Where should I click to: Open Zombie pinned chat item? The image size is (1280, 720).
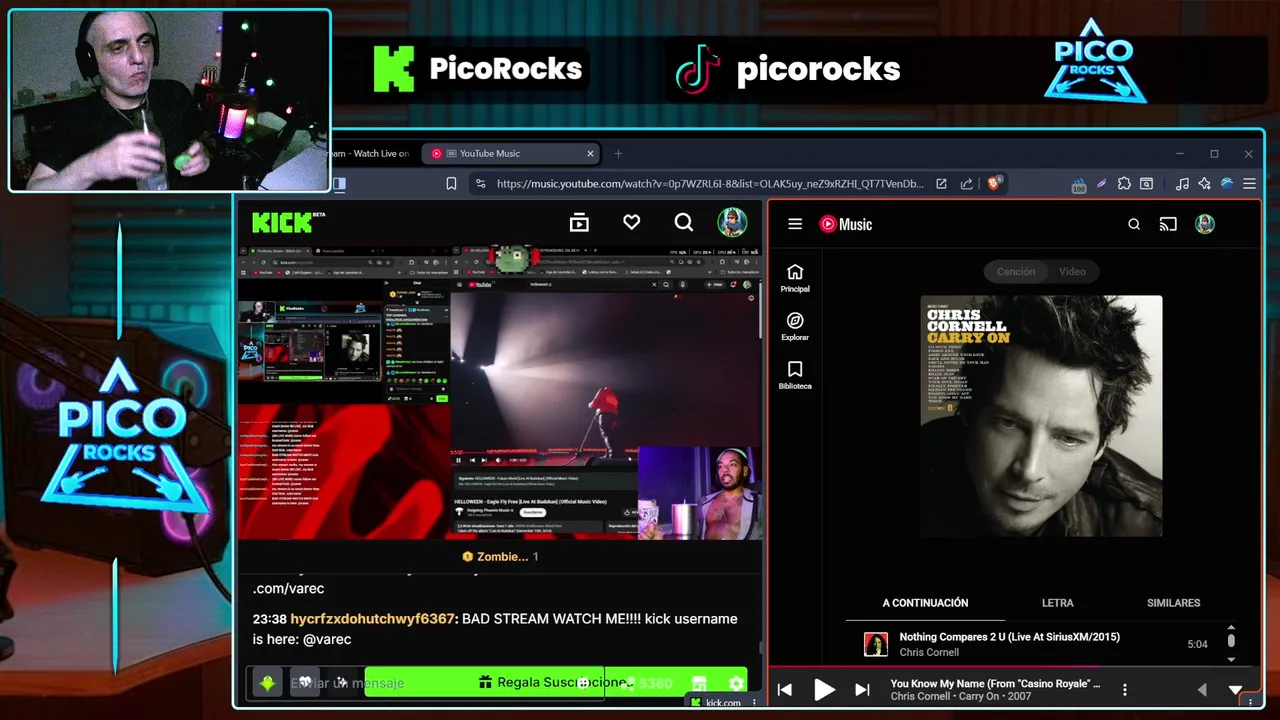coord(500,556)
